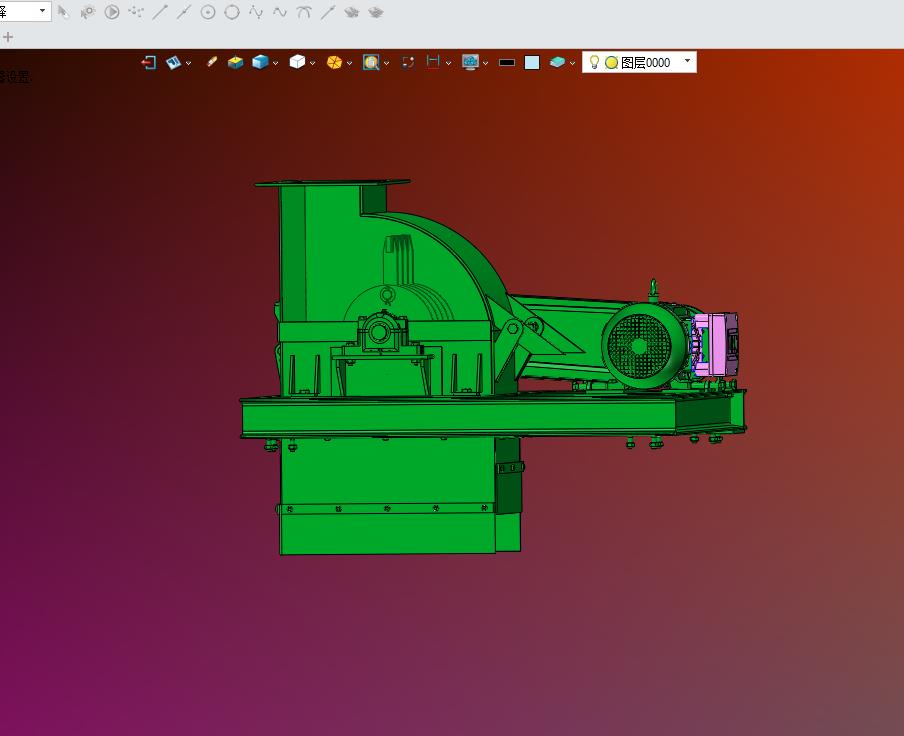The image size is (904, 736).
Task: Select the arrow pointer tool in top toolbar
Action: [x=64, y=12]
